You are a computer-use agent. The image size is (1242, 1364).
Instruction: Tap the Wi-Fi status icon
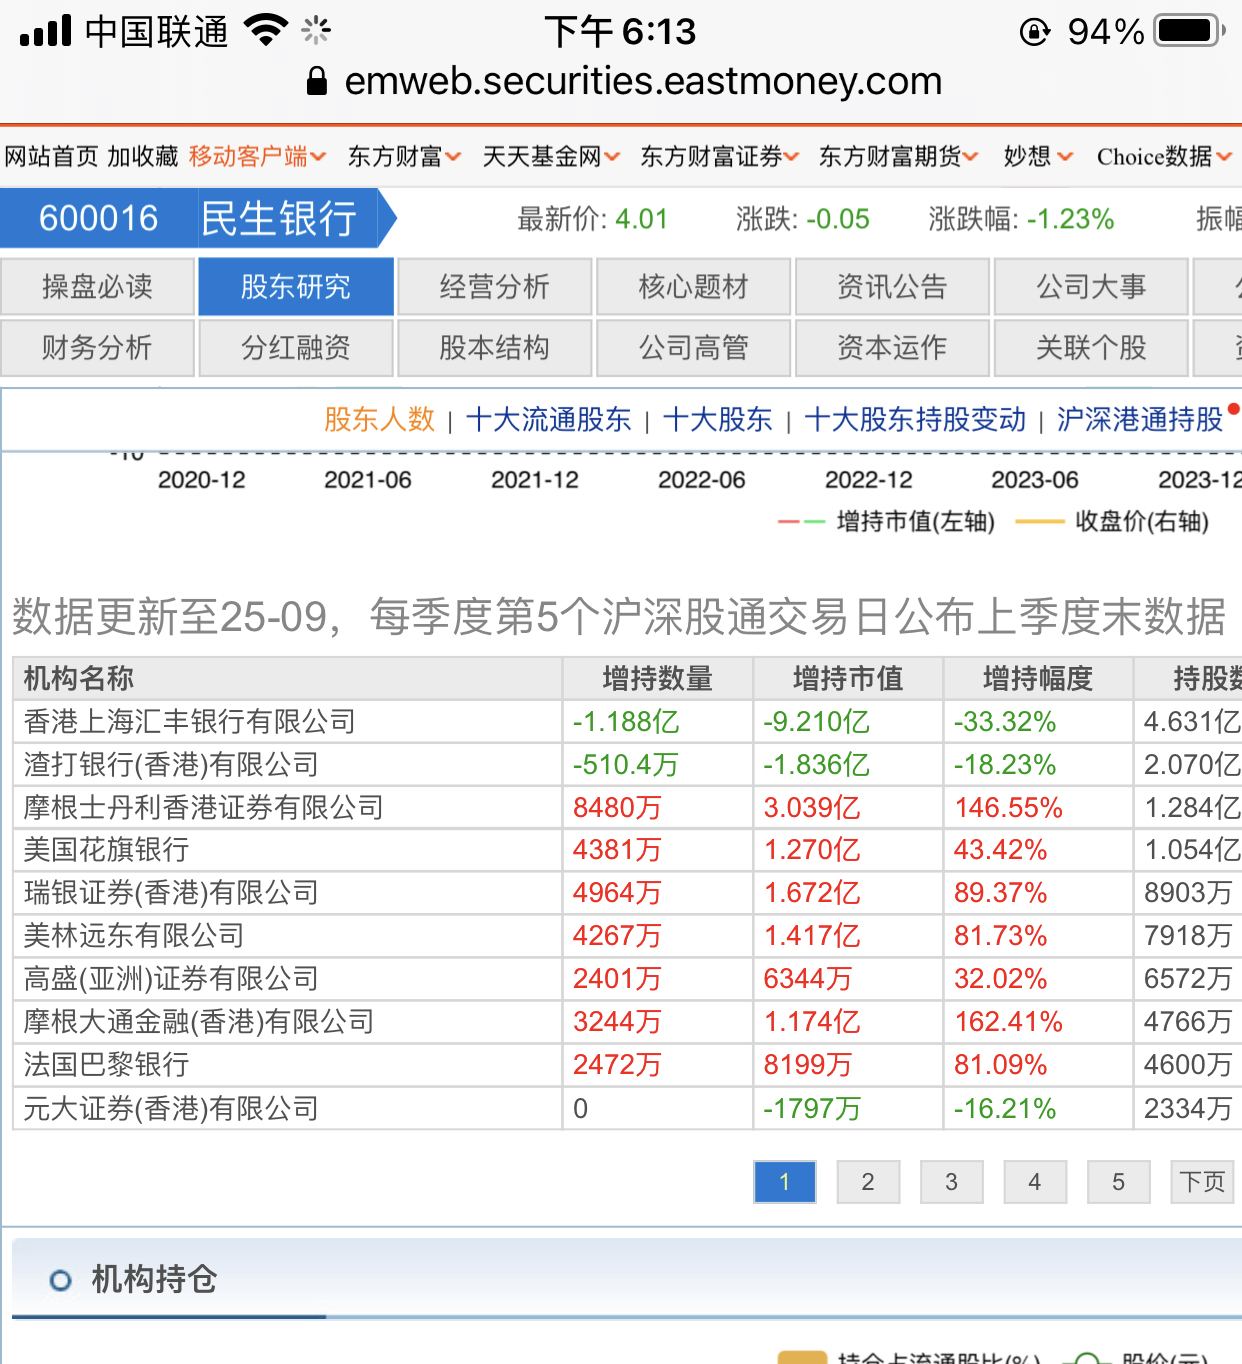(266, 31)
